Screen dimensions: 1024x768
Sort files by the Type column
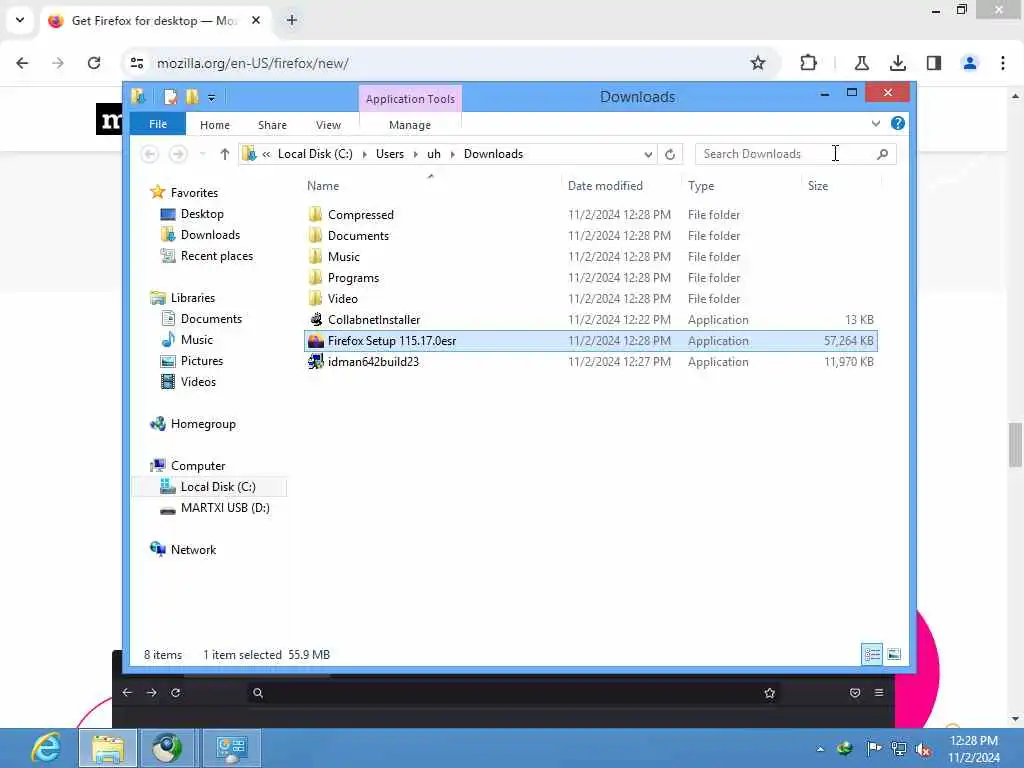pyautogui.click(x=701, y=186)
